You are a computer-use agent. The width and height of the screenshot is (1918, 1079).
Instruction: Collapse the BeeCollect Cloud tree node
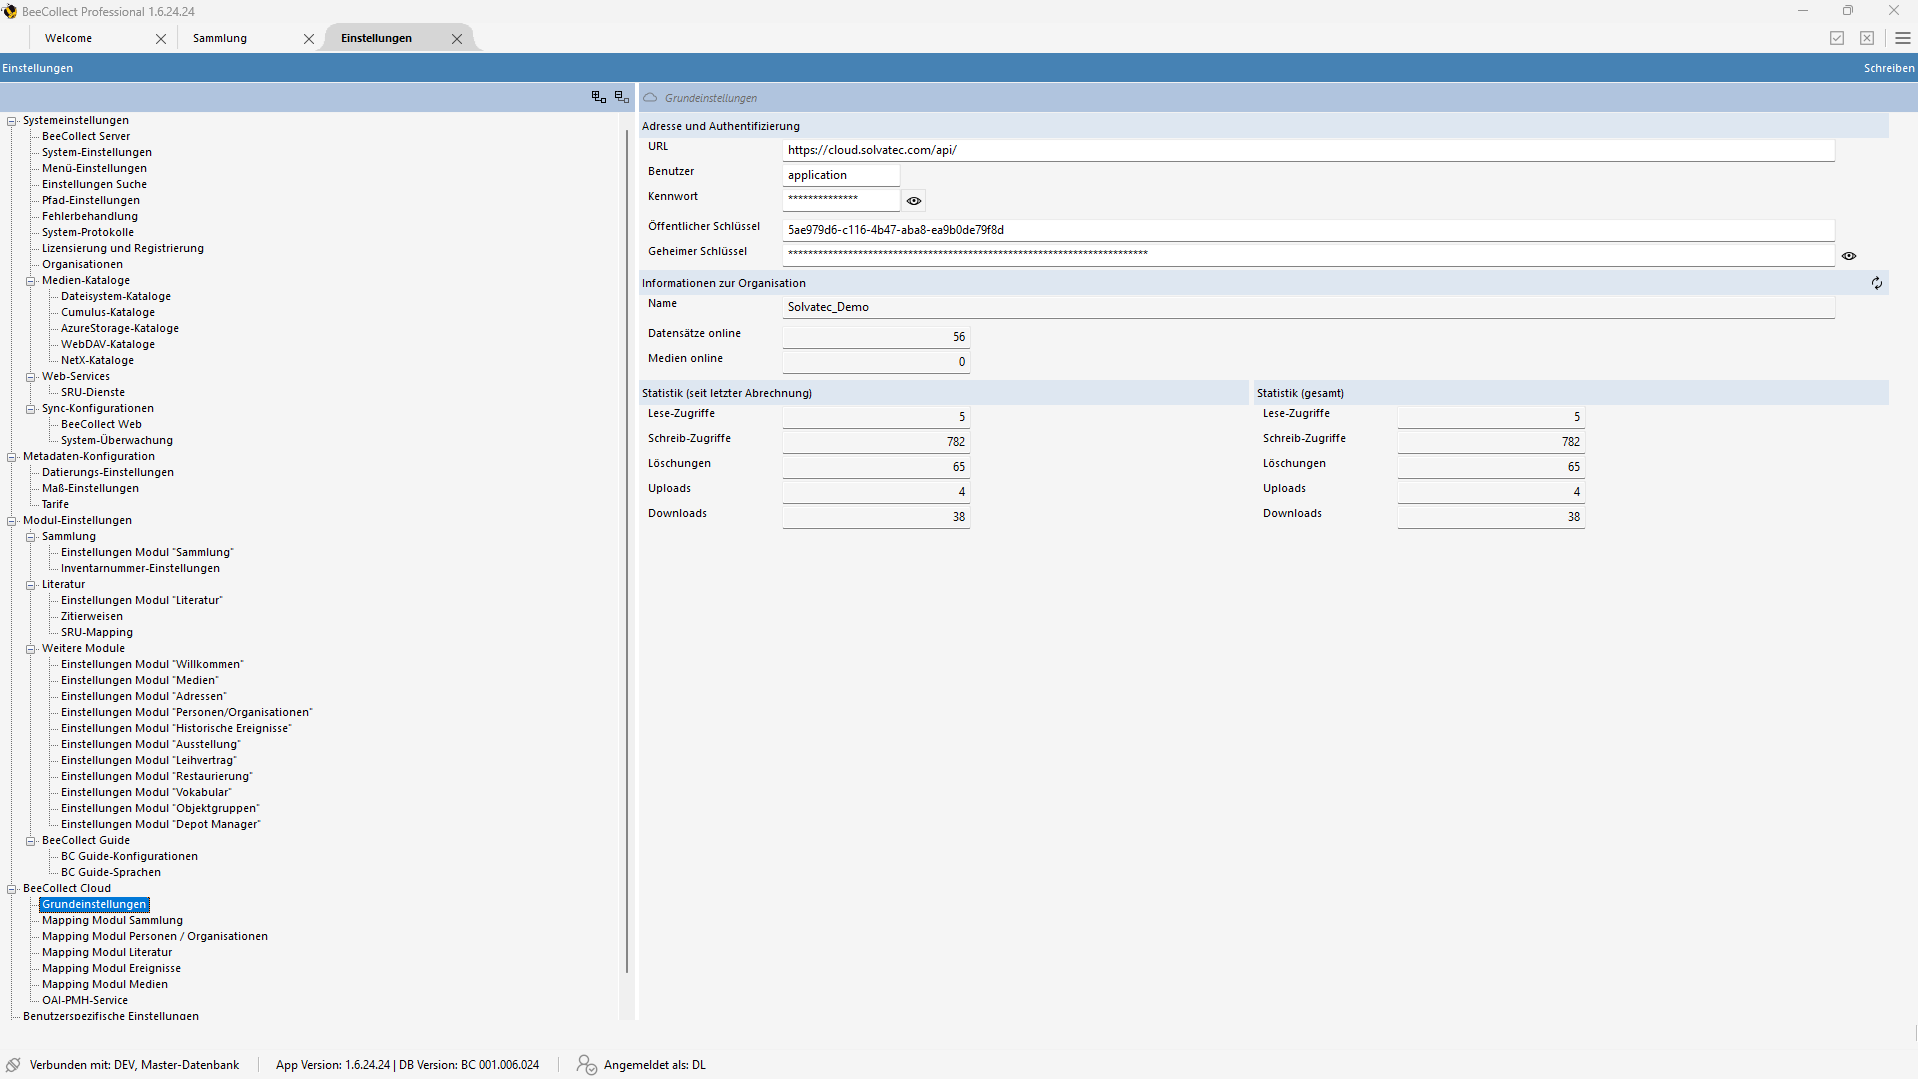12,889
